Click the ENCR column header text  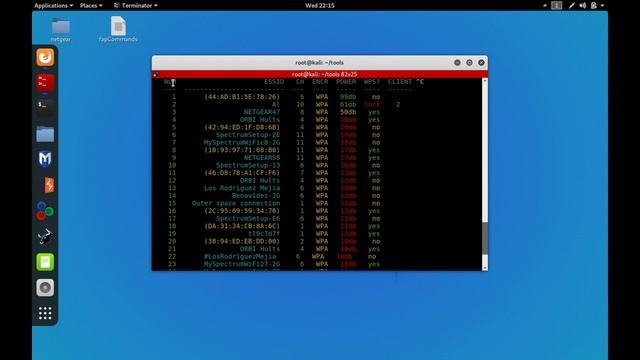click(x=320, y=82)
